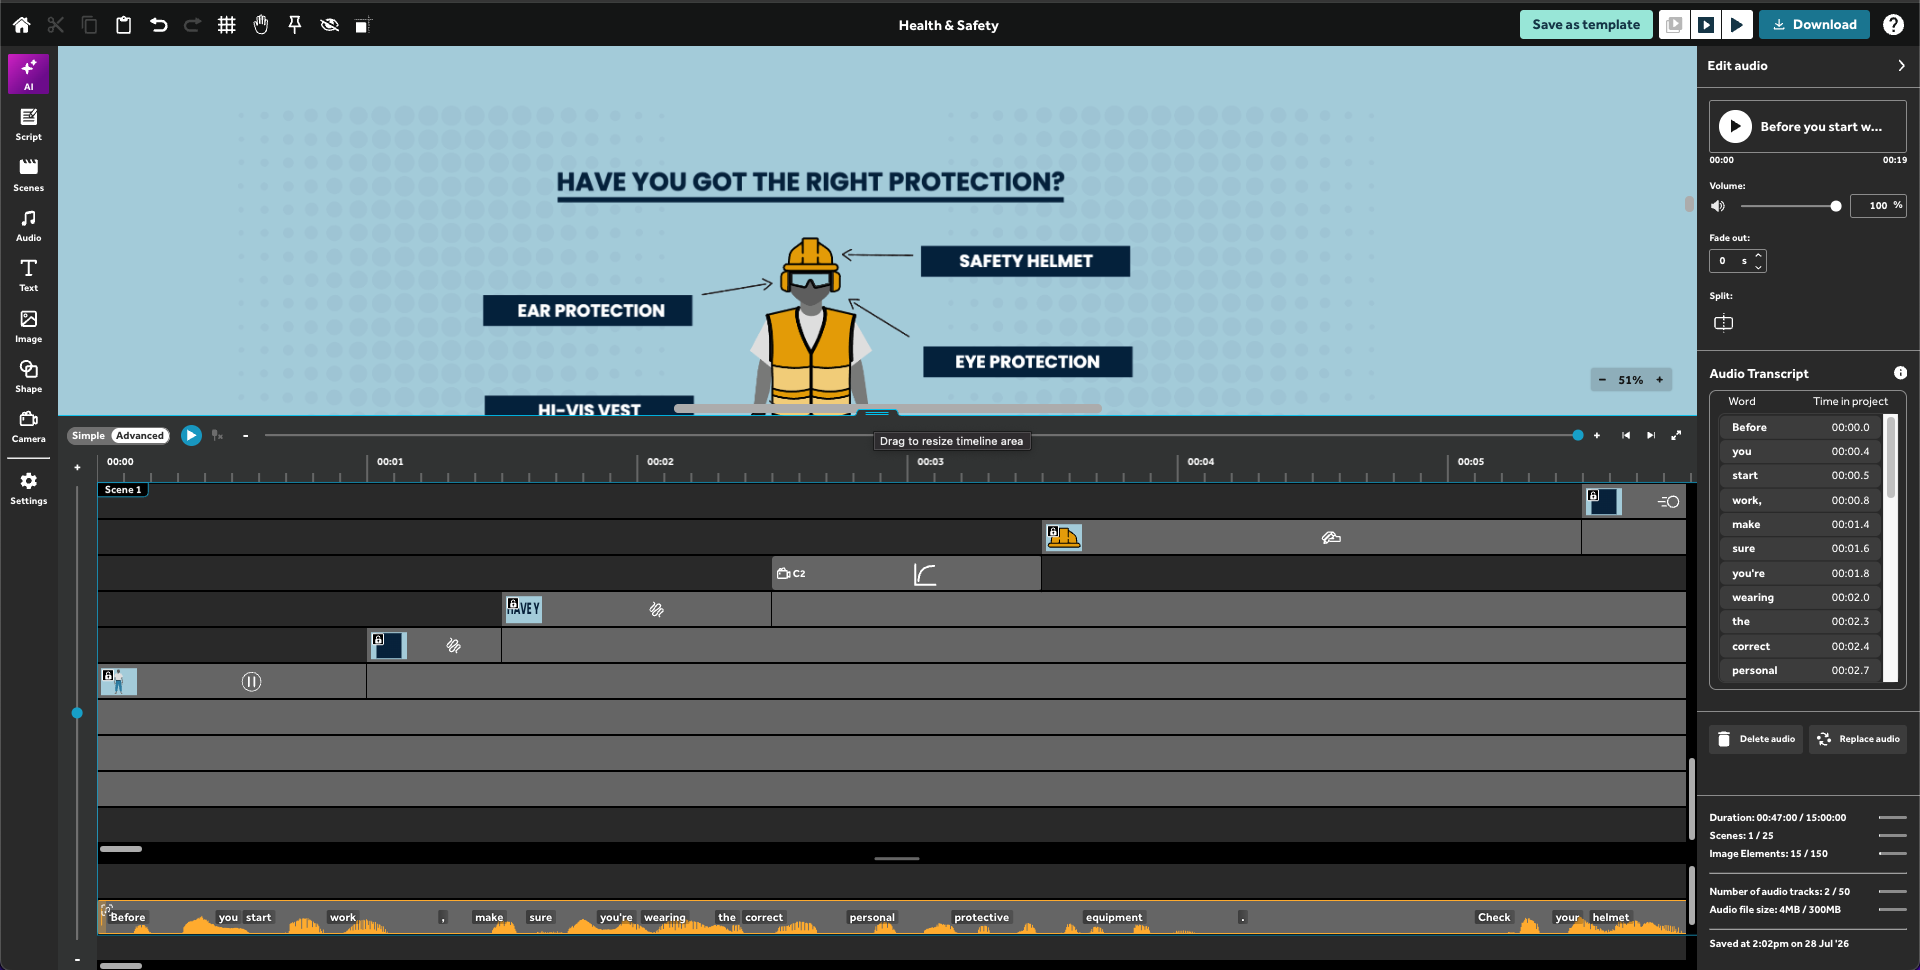Increase the fade out stepper value
This screenshot has width=1920, height=970.
pyautogui.click(x=1758, y=256)
